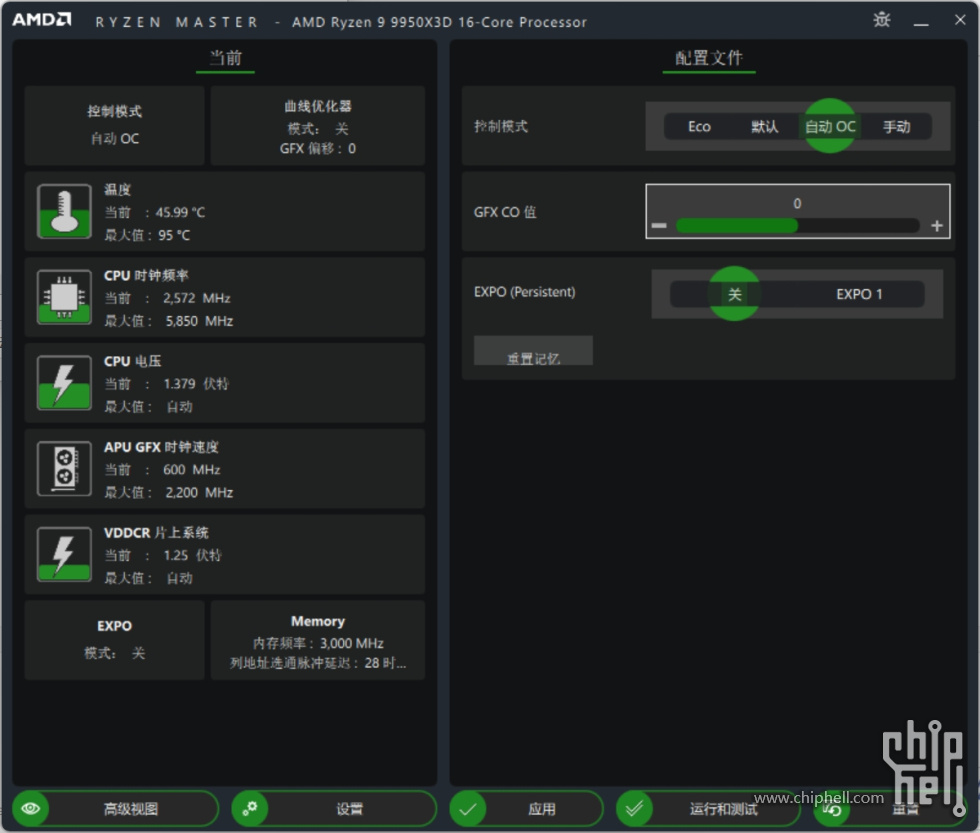
Task: Select Eco control mode
Action: 699,126
